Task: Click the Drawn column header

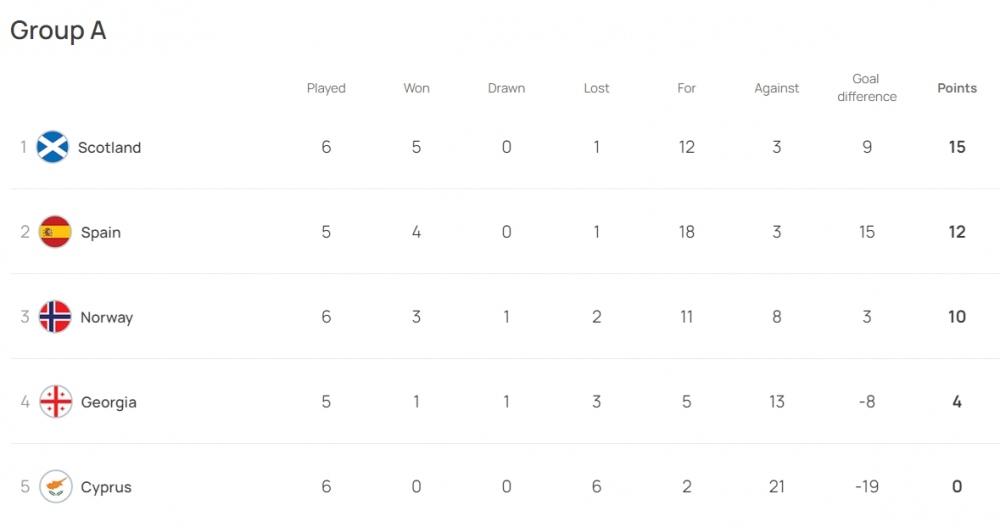Action: click(x=506, y=88)
